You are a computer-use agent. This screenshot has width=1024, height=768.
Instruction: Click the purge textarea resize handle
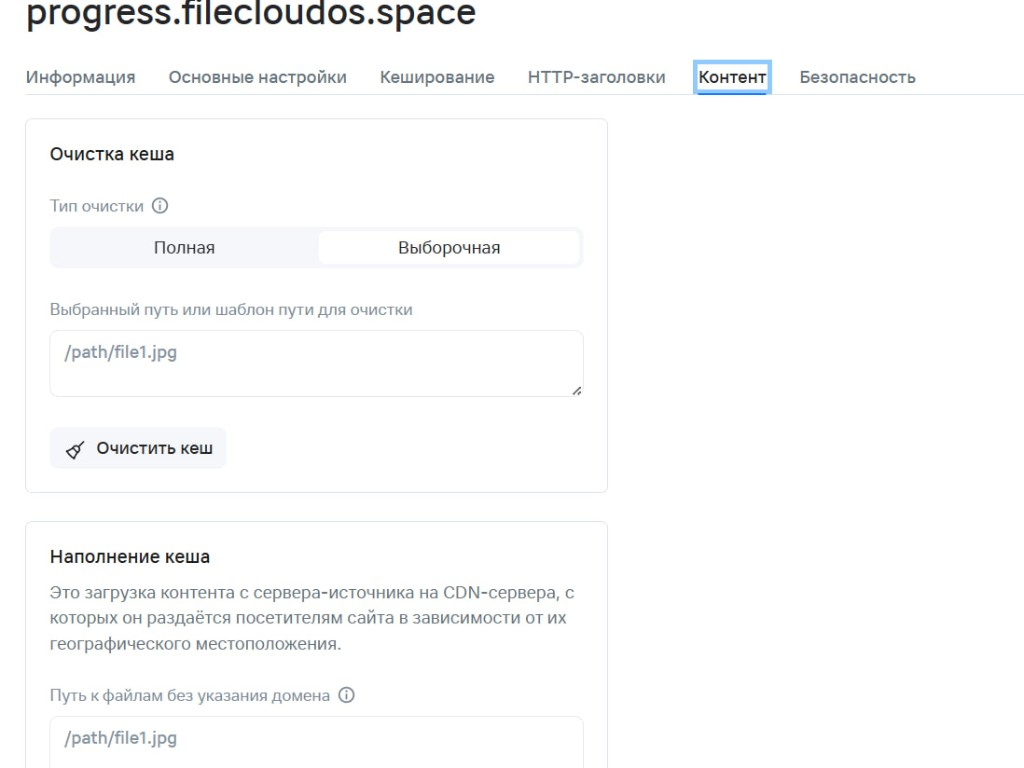click(x=577, y=391)
